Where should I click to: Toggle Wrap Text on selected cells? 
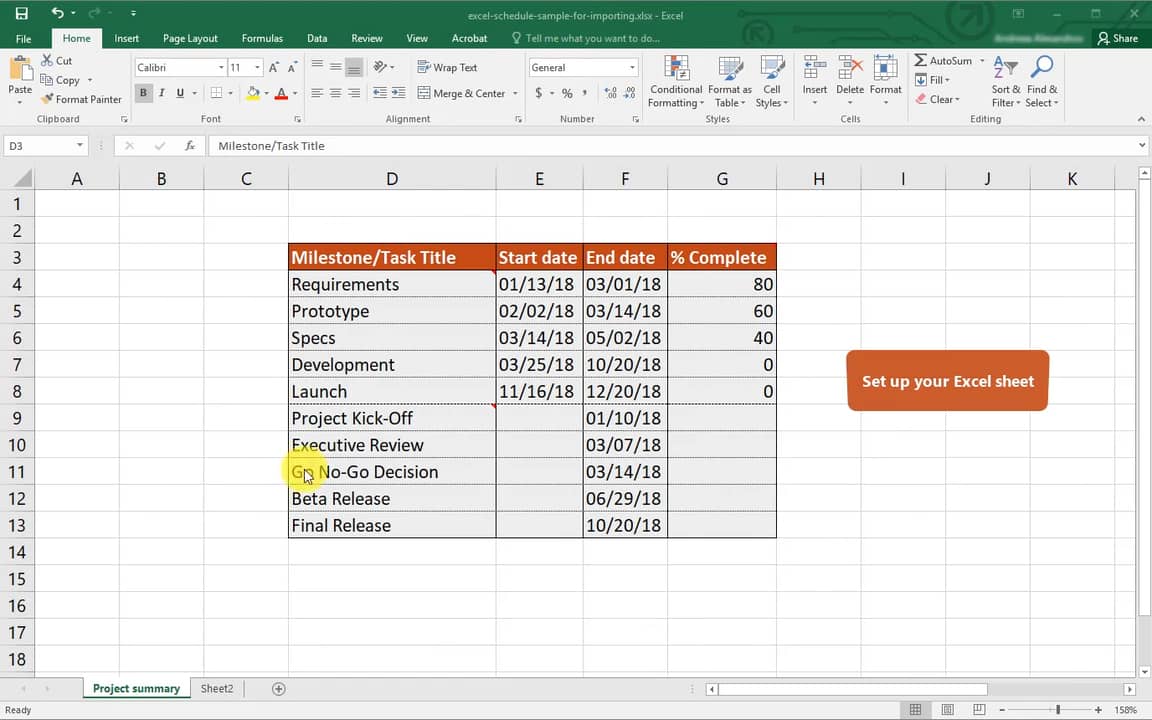coord(447,68)
